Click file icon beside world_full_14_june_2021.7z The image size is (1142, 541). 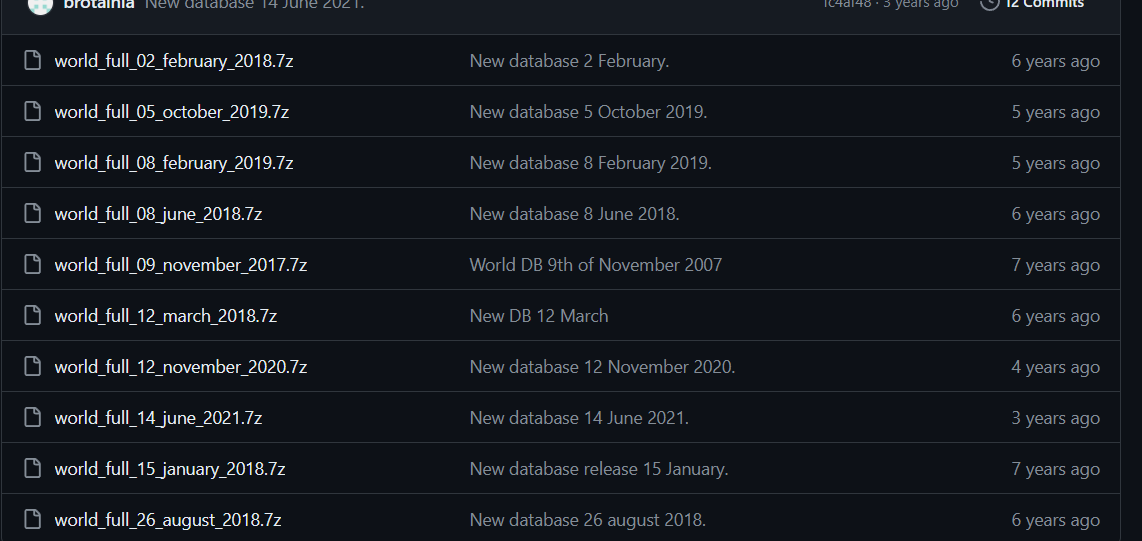click(x=32, y=417)
